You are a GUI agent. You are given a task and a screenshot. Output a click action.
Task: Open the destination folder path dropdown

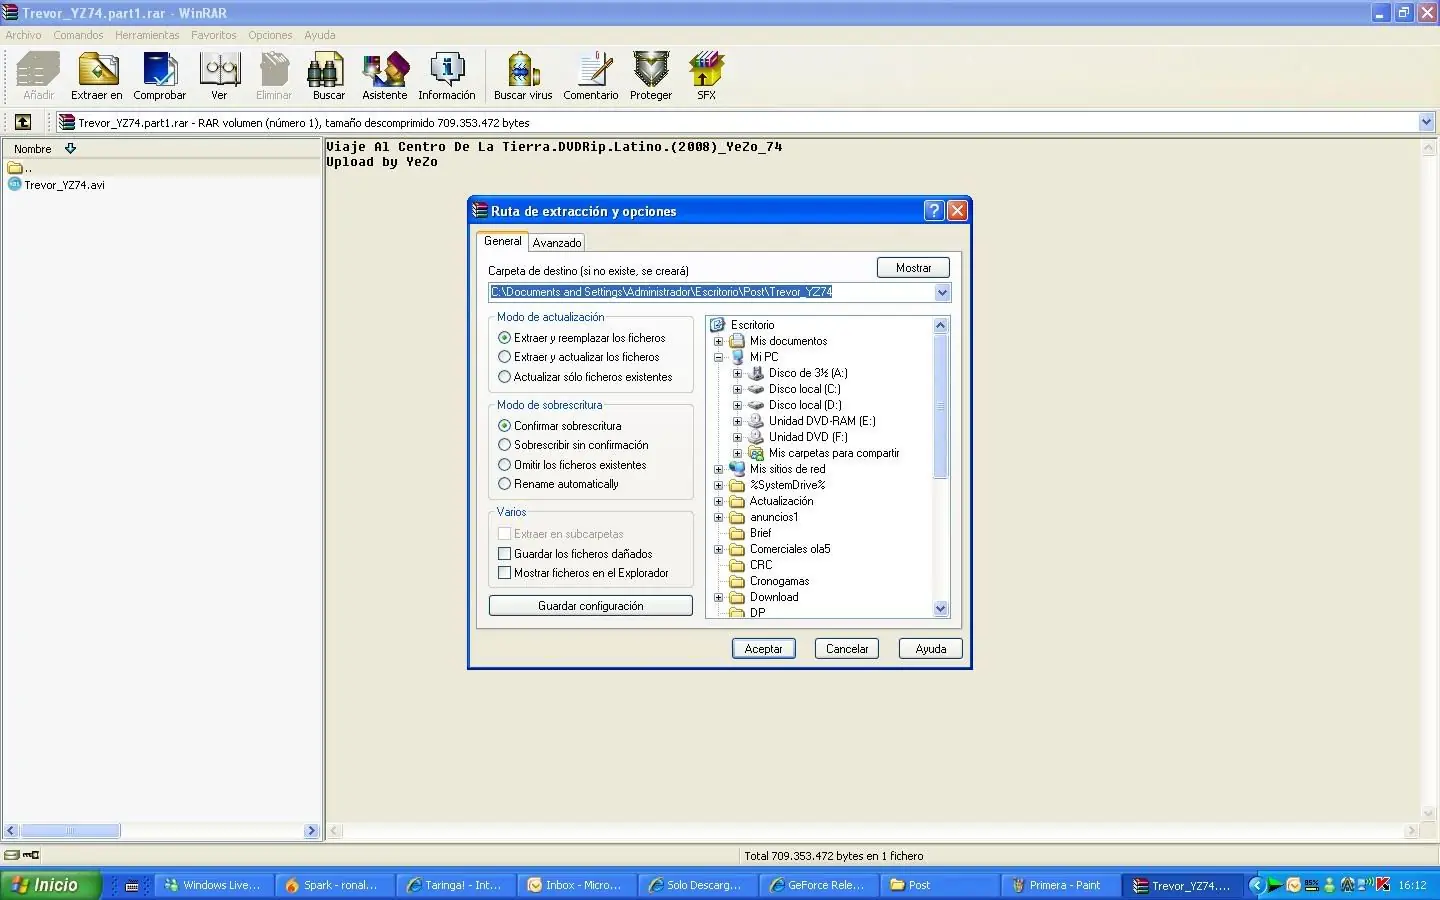tap(942, 292)
